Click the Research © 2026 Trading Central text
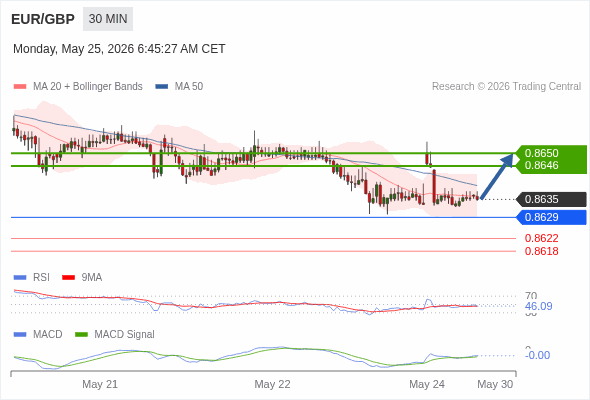The image size is (590, 400). point(506,87)
